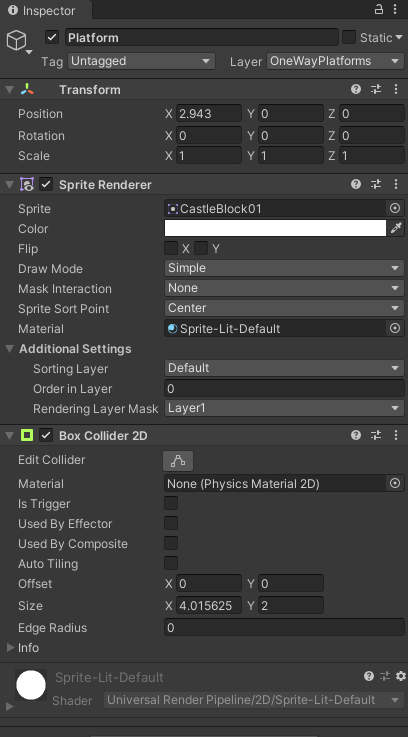Open the Sprite Renderer preset selector icon
Image resolution: width=408 pixels, height=737 pixels.
[x=376, y=184]
